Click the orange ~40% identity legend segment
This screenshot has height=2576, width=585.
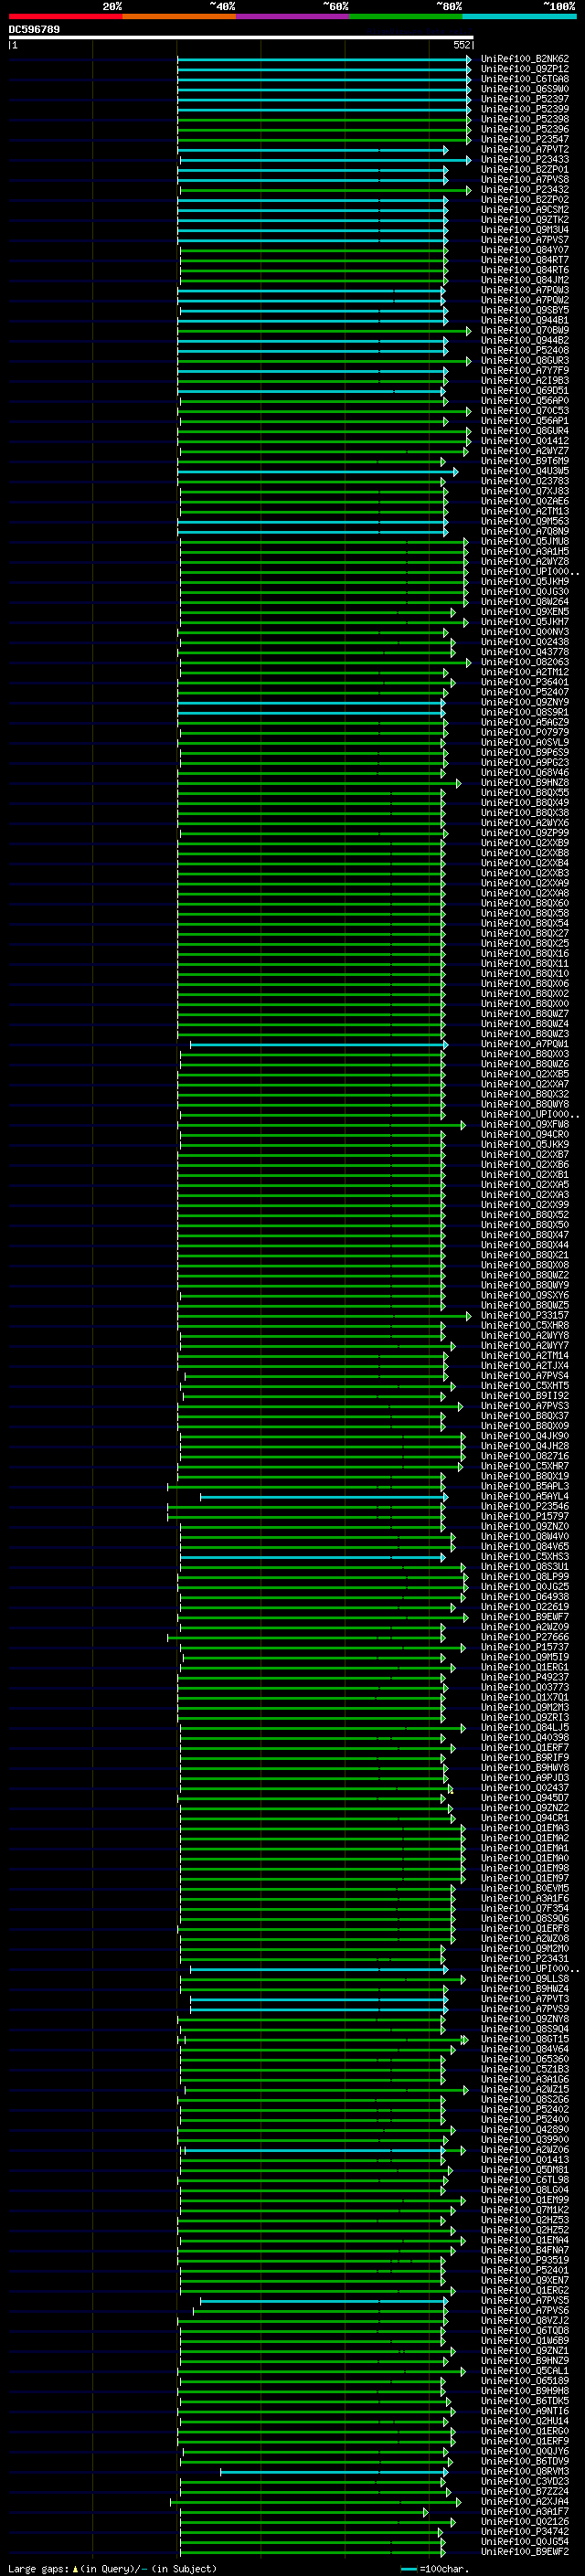pyautogui.click(x=179, y=16)
